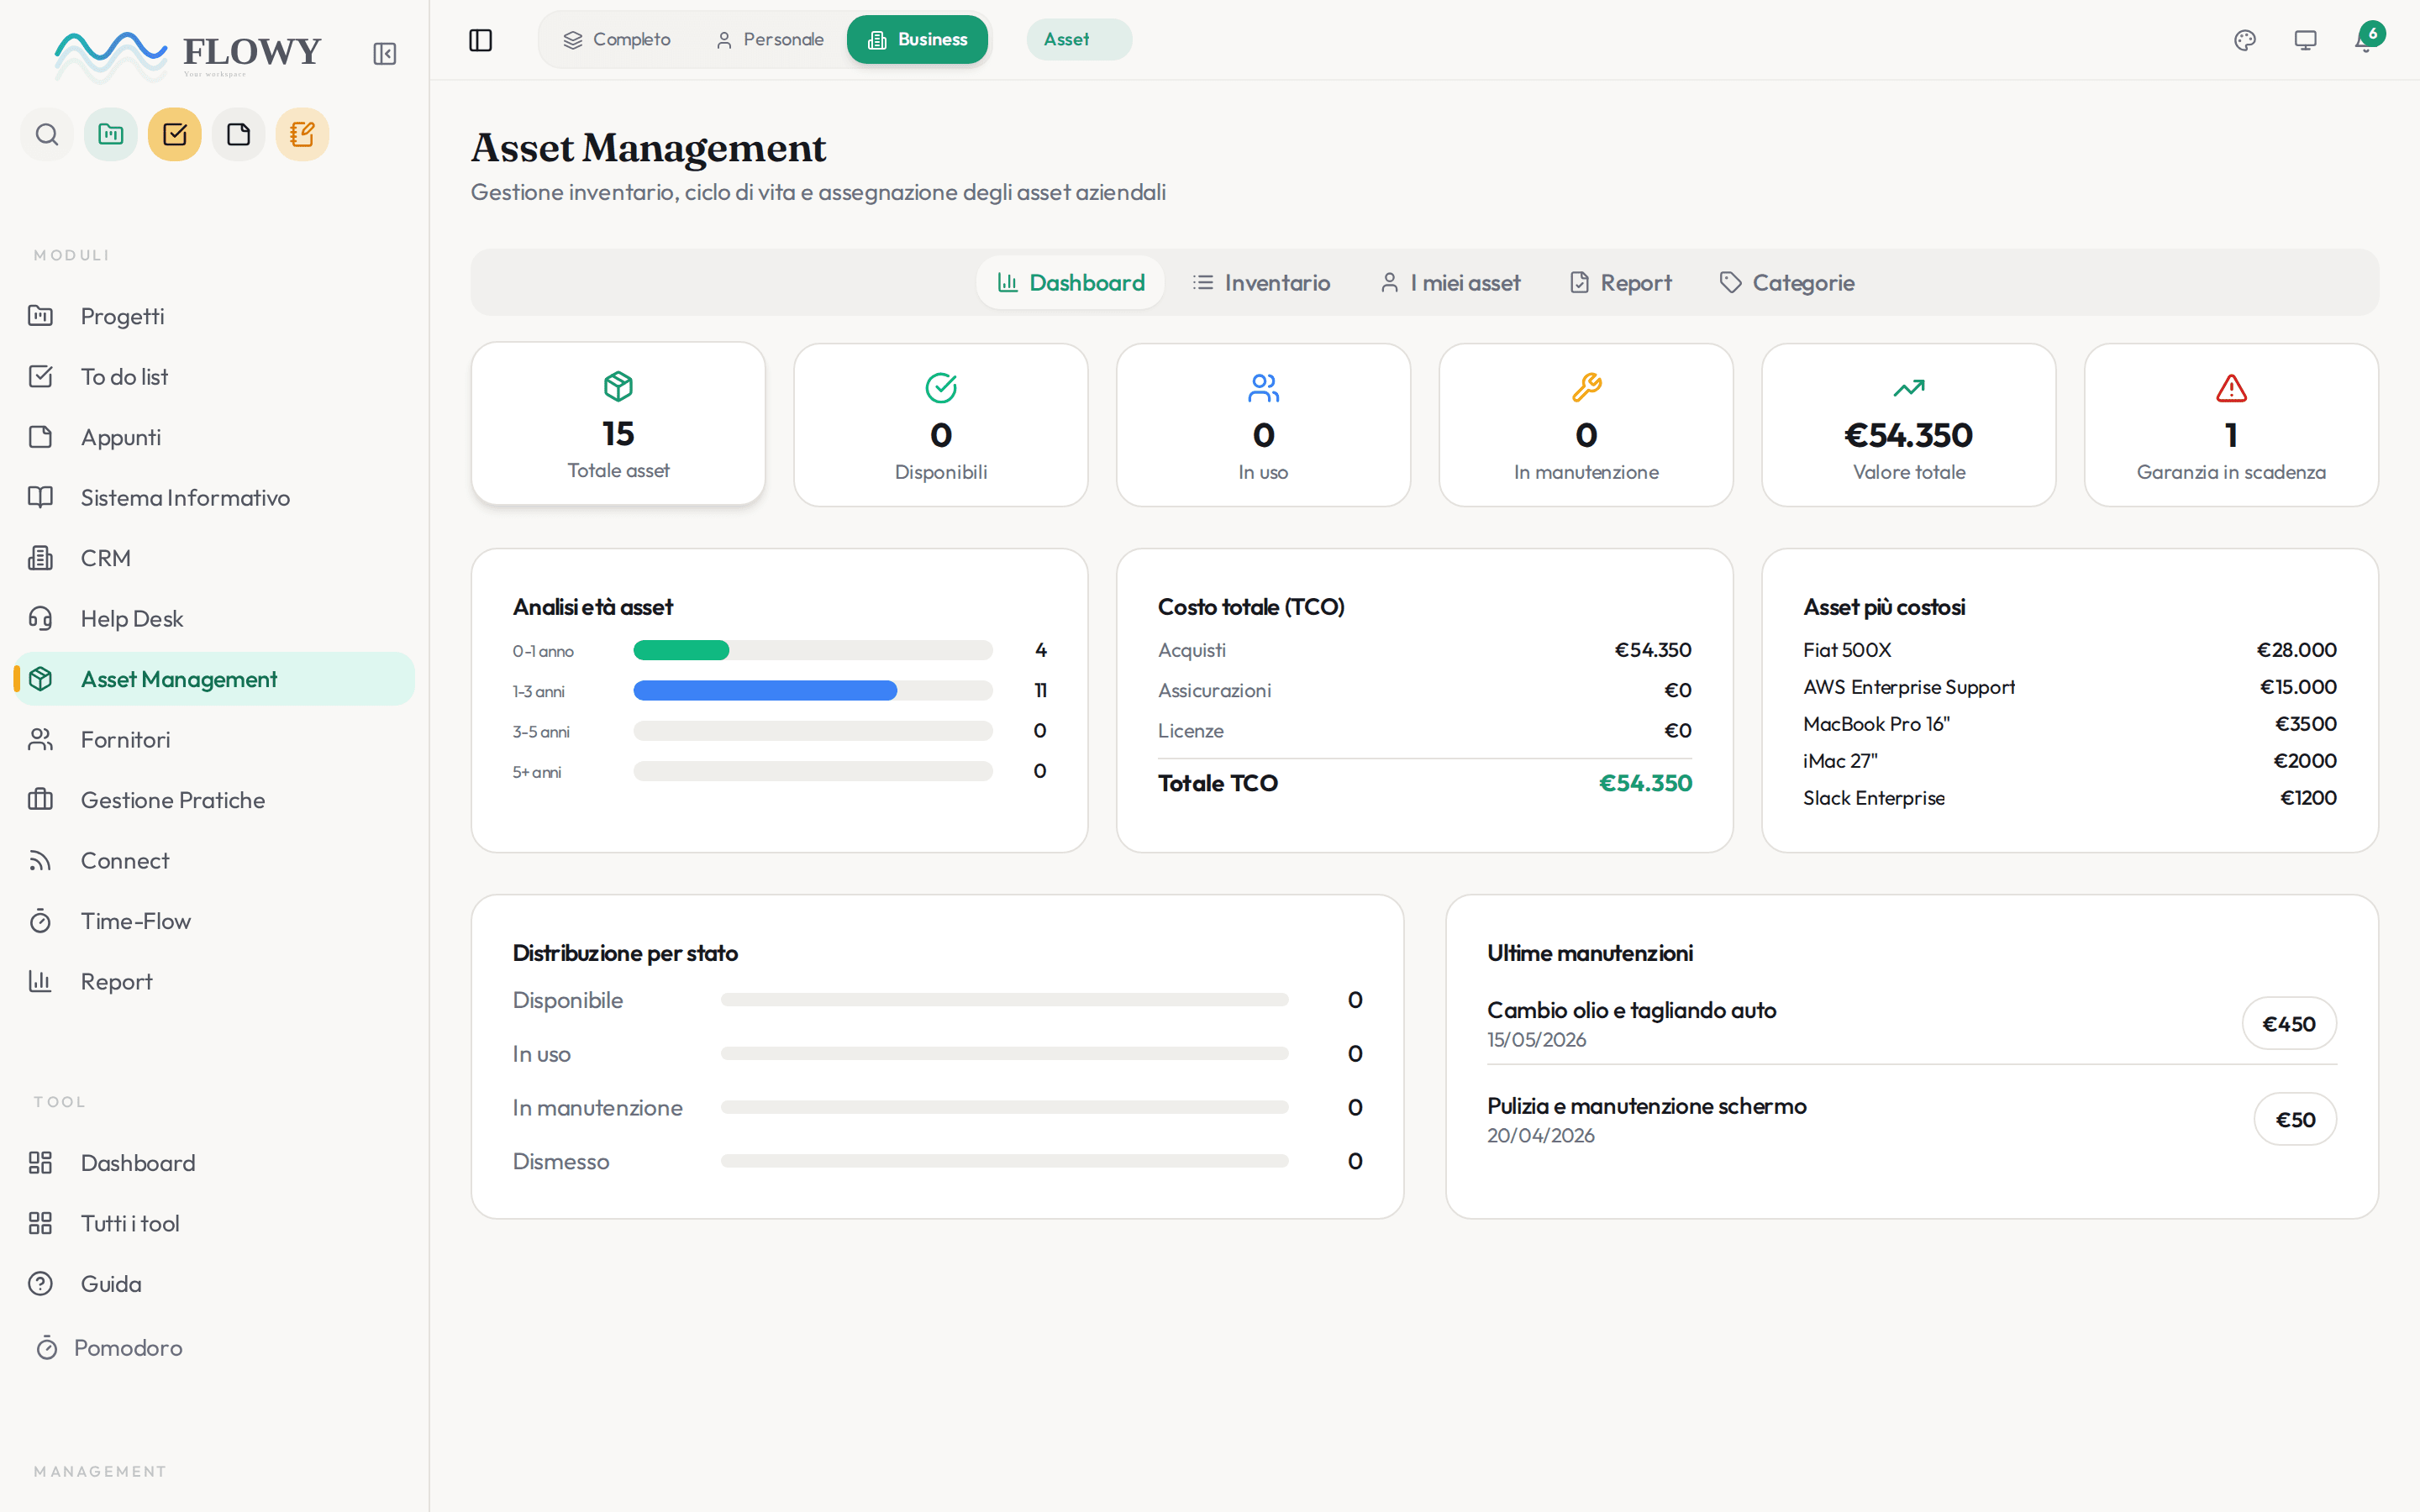Click the Garanzia in scadenza card

[x=2231, y=425]
